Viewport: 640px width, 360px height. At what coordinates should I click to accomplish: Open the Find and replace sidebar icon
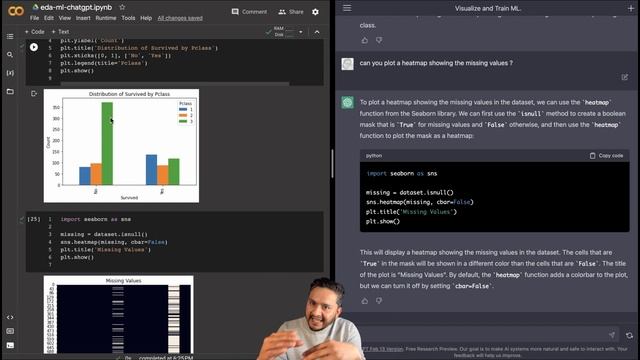(x=10, y=54)
